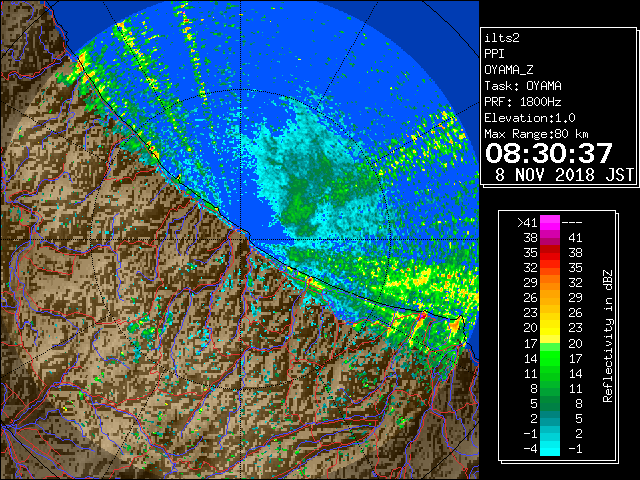
Task: Pick the orange 29 dBZ legend swatch
Action: tap(550, 283)
